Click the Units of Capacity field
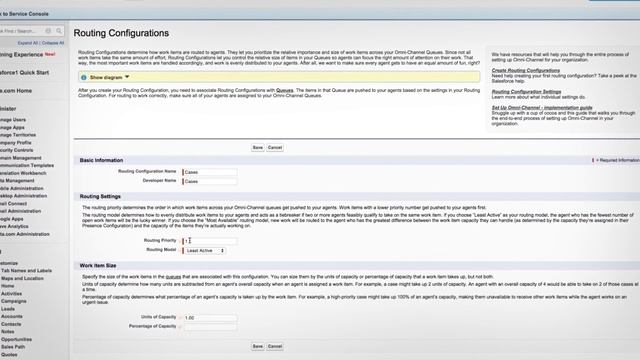Viewport: 640px width, 360px height. tap(210, 318)
